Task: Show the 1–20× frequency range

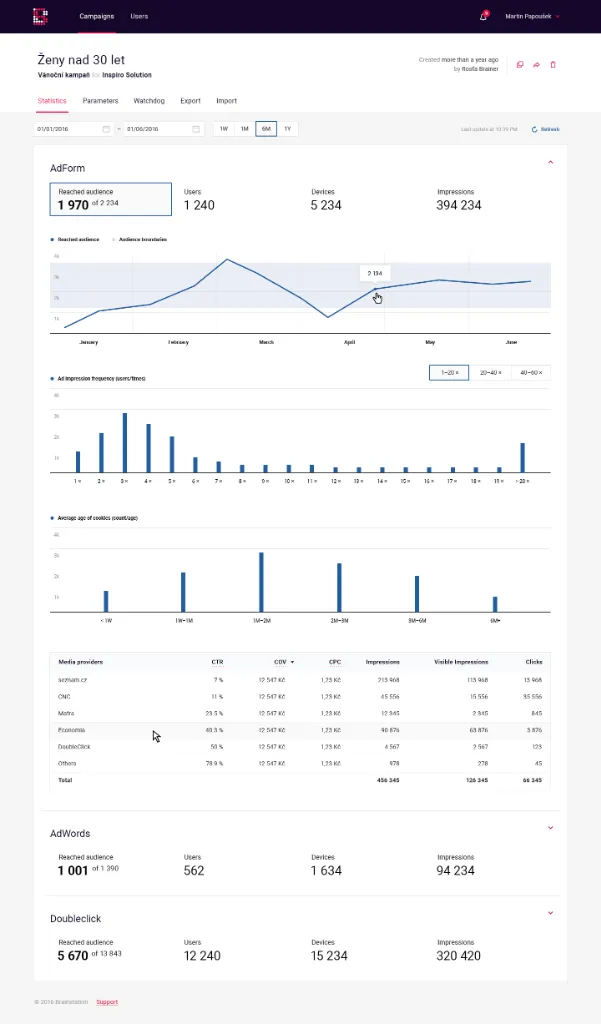Action: pyautogui.click(x=449, y=373)
